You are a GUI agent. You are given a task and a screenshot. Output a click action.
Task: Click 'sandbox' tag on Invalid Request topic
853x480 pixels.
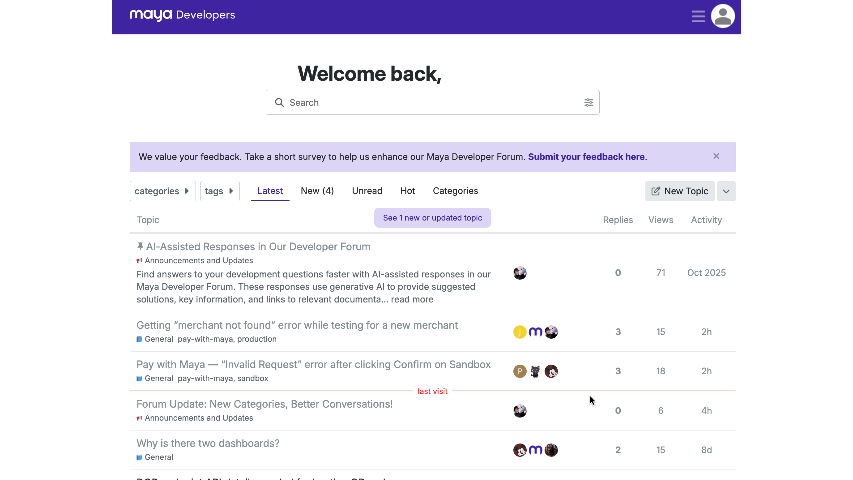coord(253,378)
